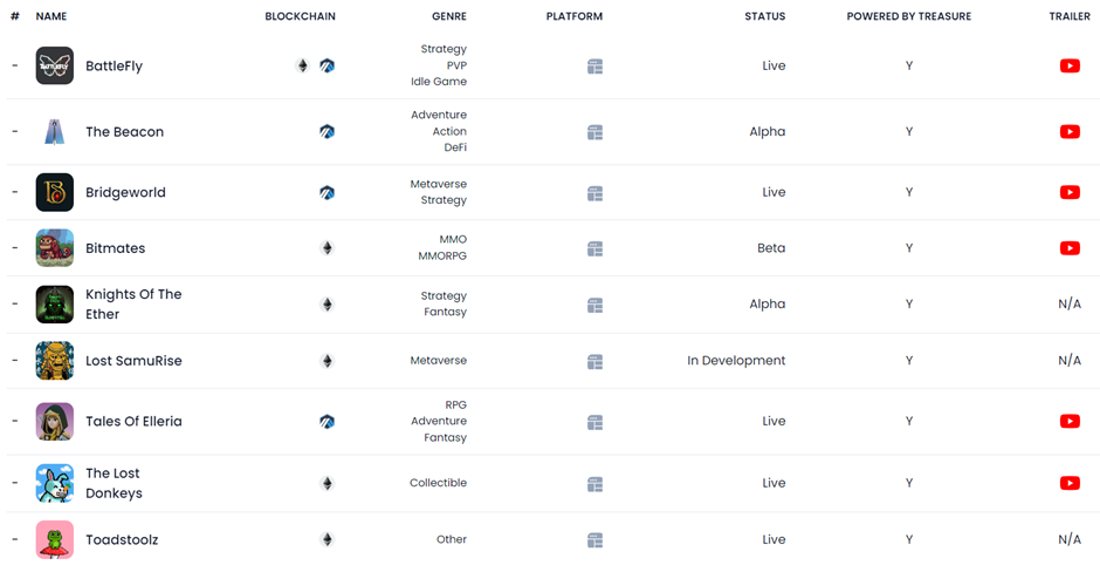Play The Beacon trailer video

(x=1069, y=132)
